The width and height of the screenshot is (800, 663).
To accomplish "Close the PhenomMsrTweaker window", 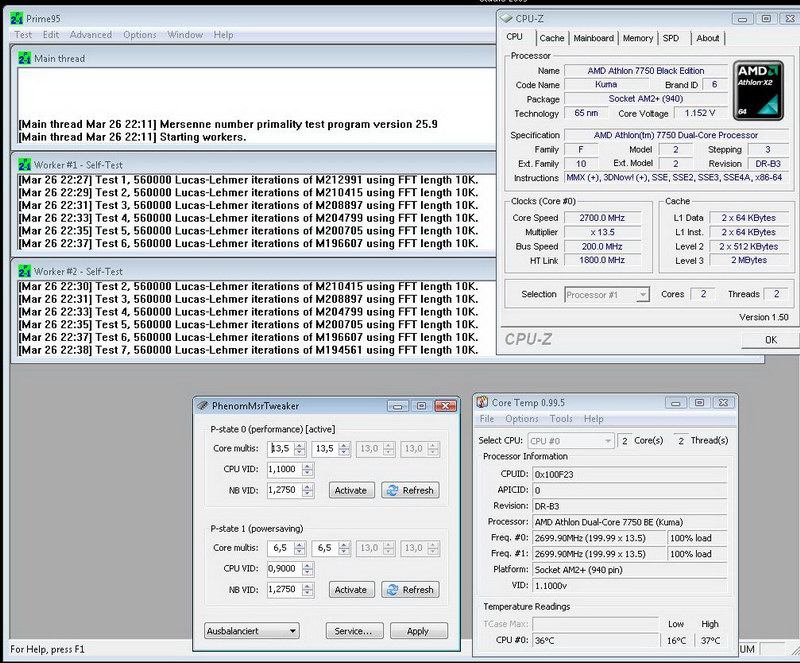I will [x=445, y=406].
